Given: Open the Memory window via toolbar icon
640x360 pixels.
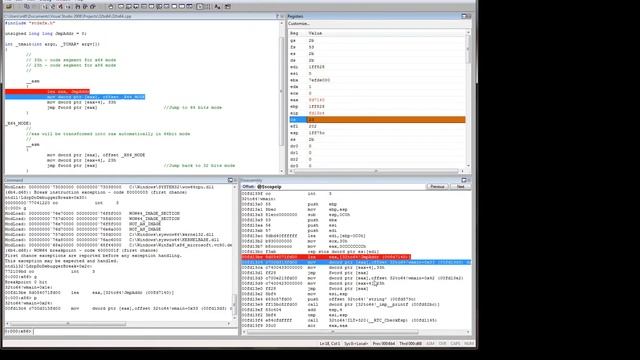Looking at the screenshot, I should [151, 7].
